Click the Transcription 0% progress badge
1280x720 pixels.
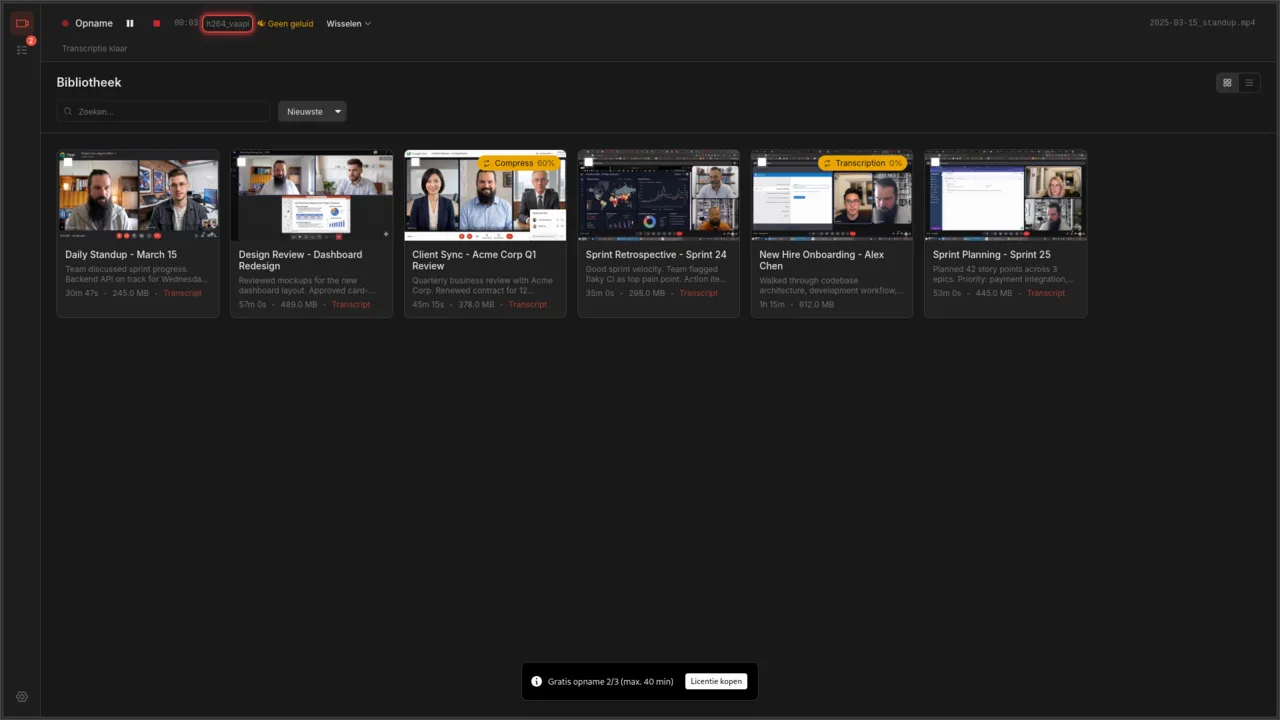click(862, 163)
